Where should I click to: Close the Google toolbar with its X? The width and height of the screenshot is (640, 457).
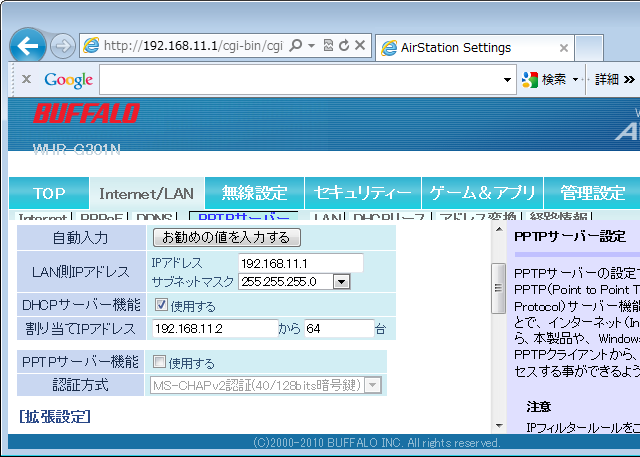27,79
